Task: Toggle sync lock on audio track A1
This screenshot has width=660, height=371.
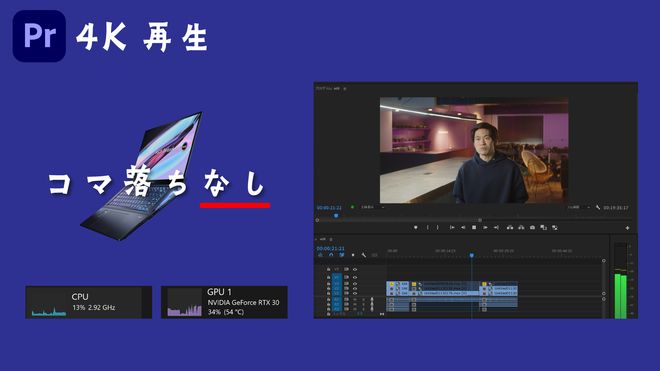Action: 346,299
